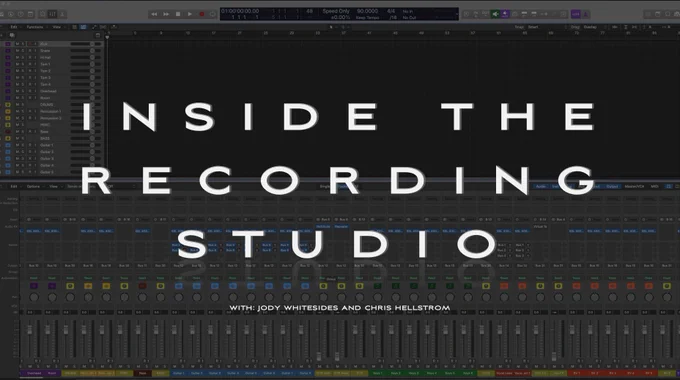
Task: Toggle the highlighted Mixer button in control bar
Action: (52, 14)
